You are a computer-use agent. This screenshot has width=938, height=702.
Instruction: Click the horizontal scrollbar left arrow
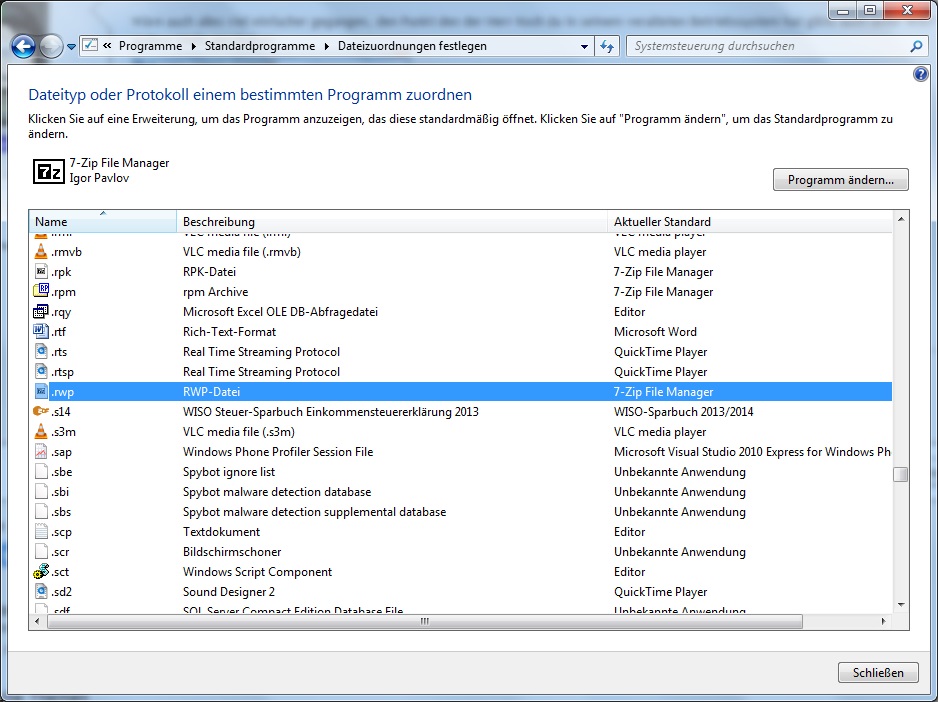coord(38,622)
